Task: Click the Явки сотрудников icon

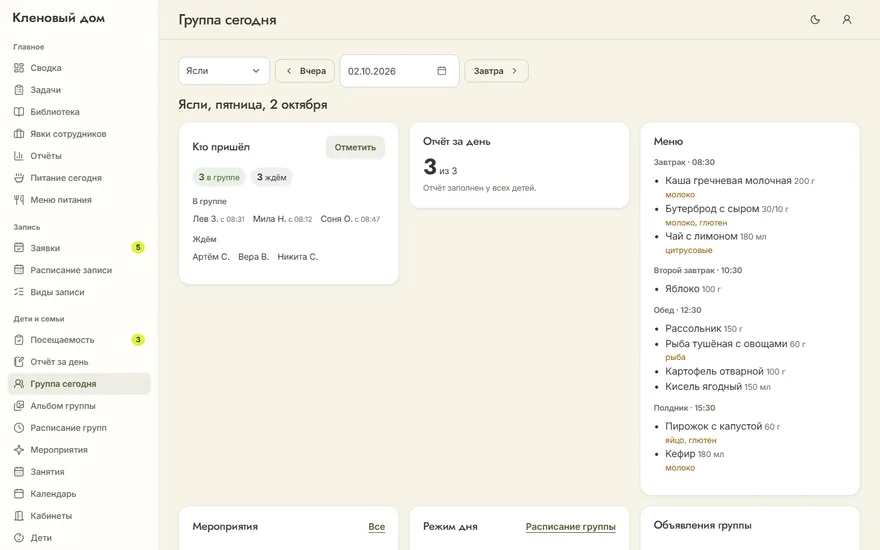Action: 19,134
